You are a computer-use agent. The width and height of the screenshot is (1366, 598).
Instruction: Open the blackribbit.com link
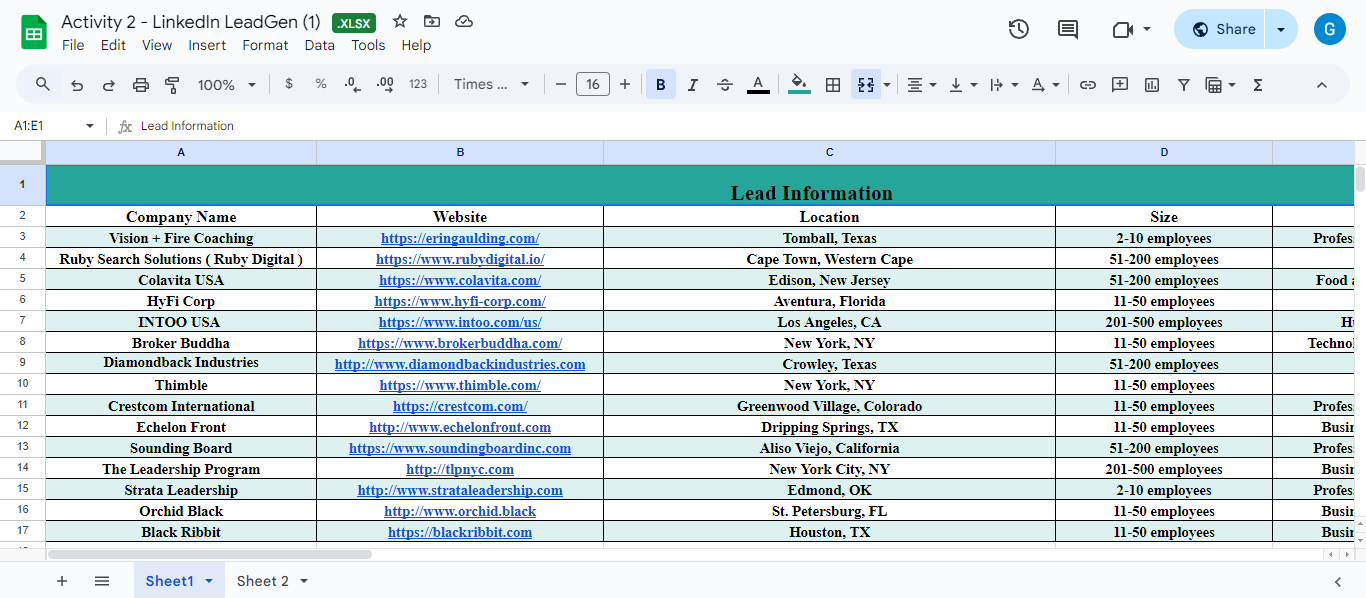tap(460, 532)
